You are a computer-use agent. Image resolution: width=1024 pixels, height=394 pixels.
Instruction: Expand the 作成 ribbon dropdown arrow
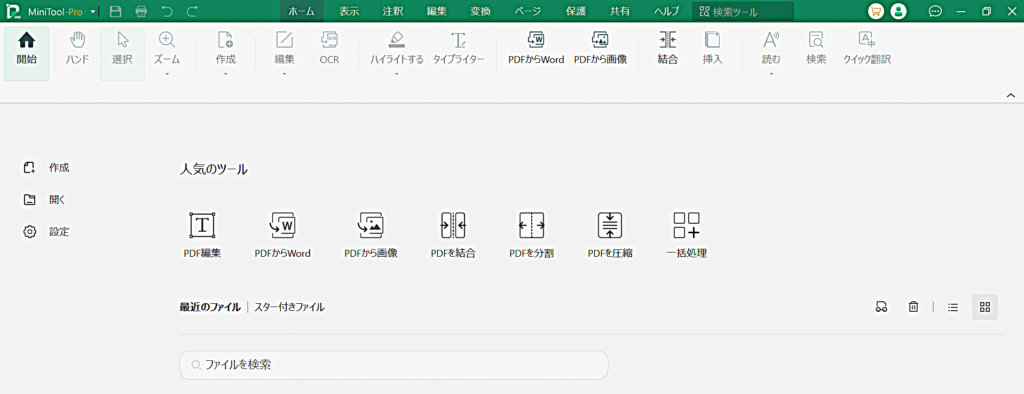click(225, 74)
